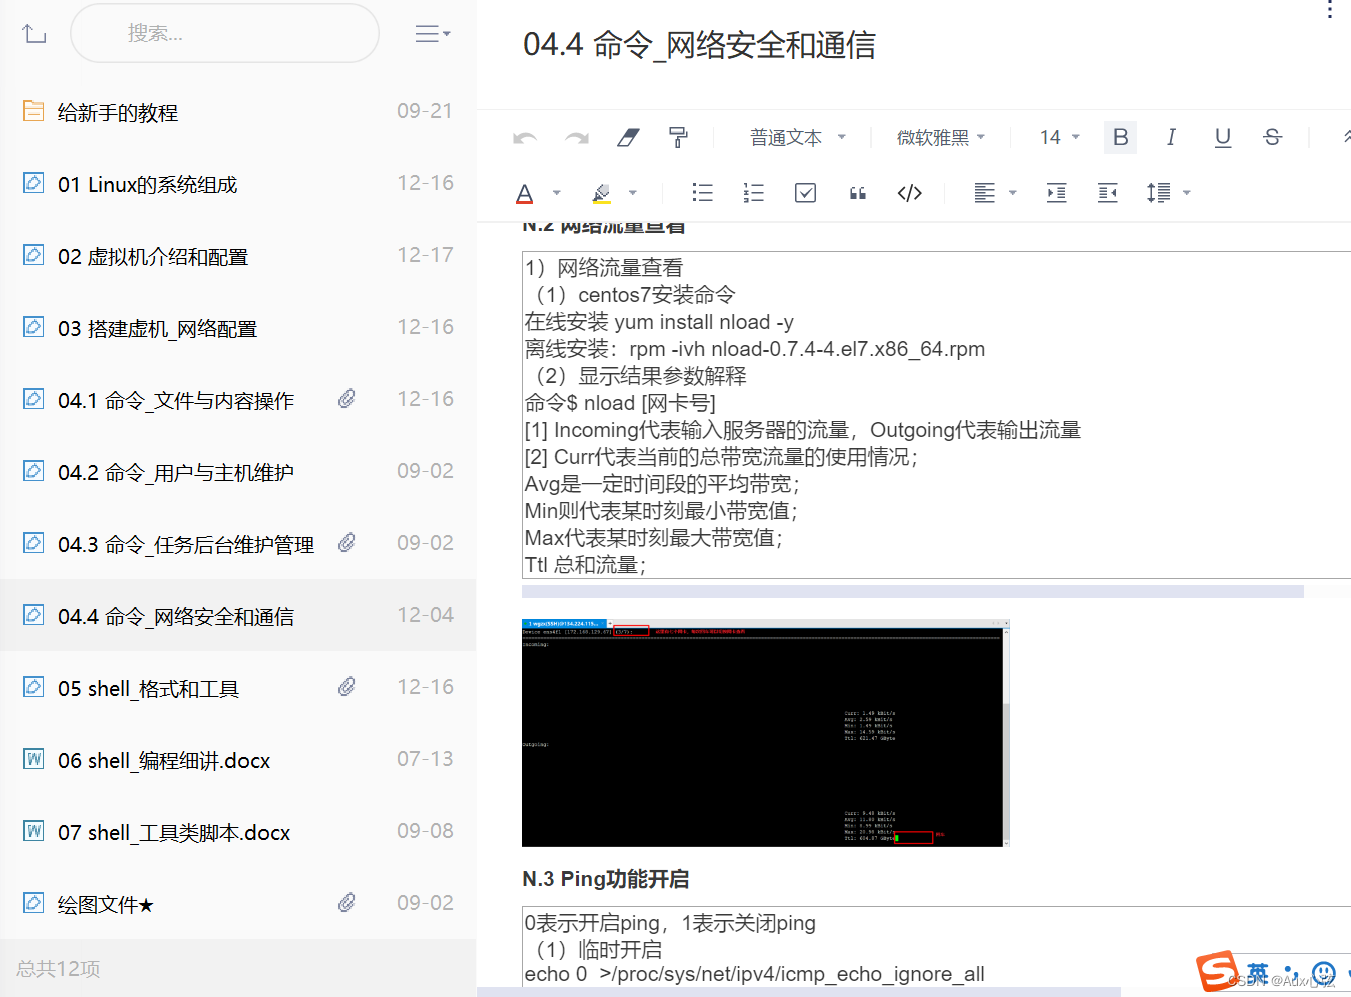Click the folder icon of 给新手的教程
This screenshot has height=997, width=1351.
coord(34,111)
